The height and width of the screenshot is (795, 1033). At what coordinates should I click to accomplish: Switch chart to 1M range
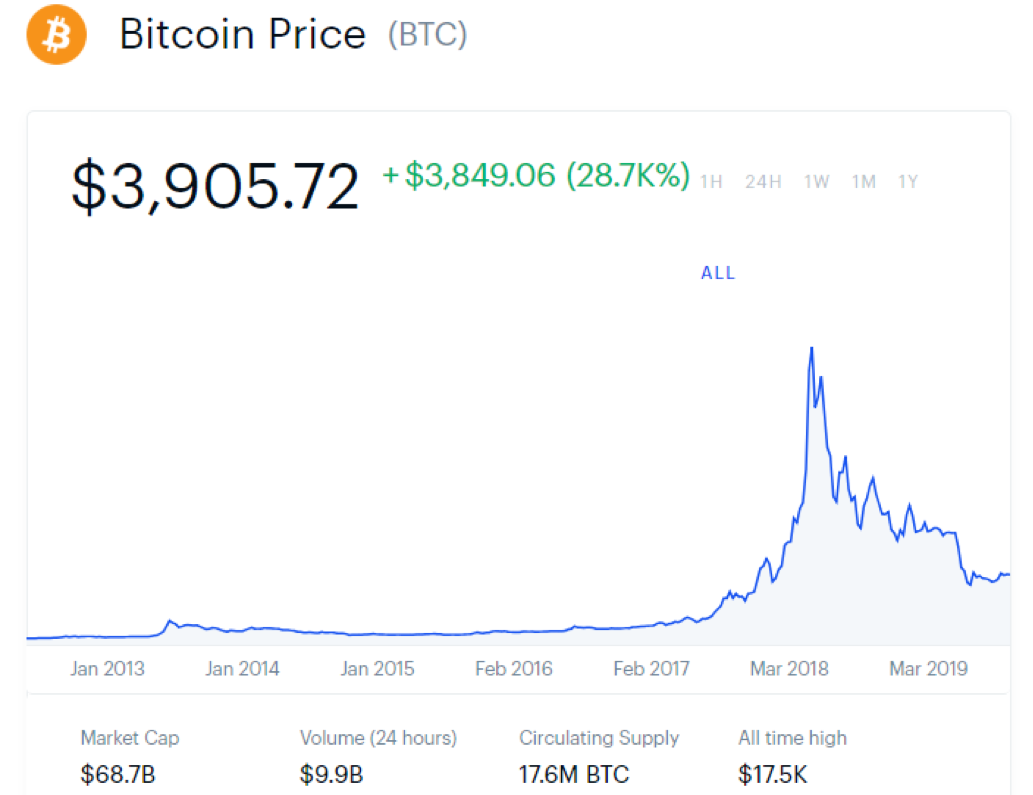864,182
